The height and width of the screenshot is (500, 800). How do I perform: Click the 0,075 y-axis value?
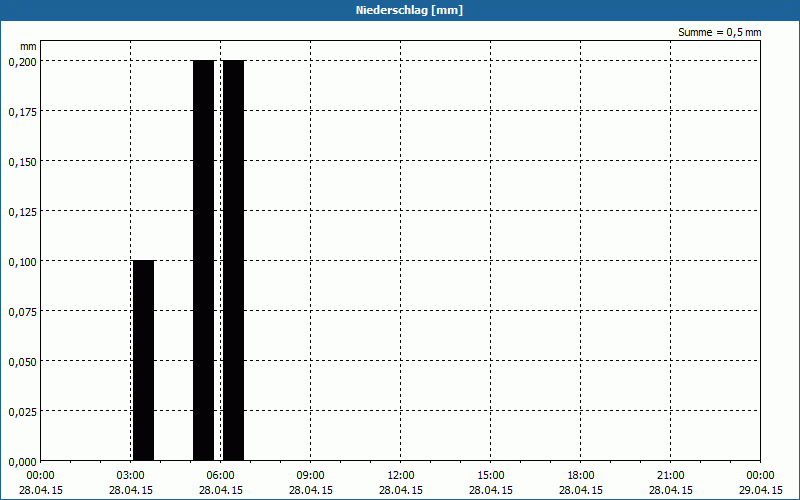pyautogui.click(x=22, y=312)
